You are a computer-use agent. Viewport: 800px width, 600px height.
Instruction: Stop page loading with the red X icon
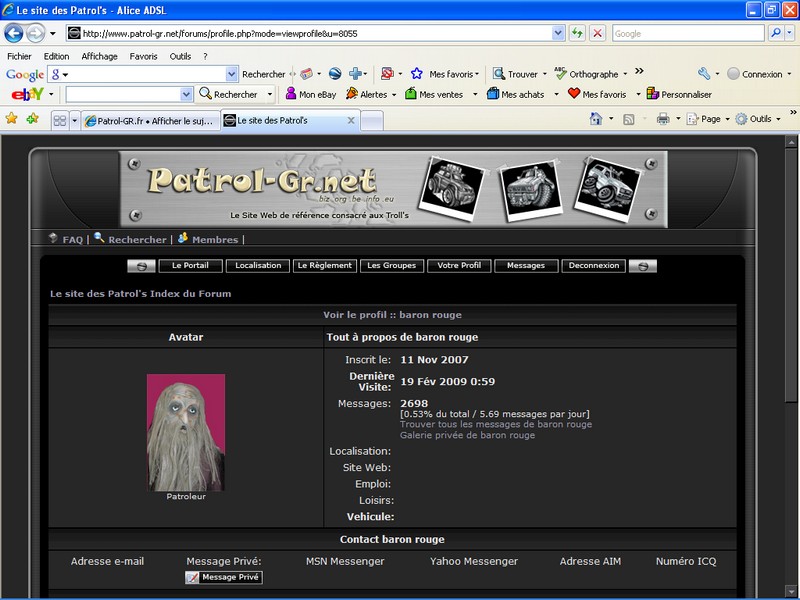click(x=597, y=34)
